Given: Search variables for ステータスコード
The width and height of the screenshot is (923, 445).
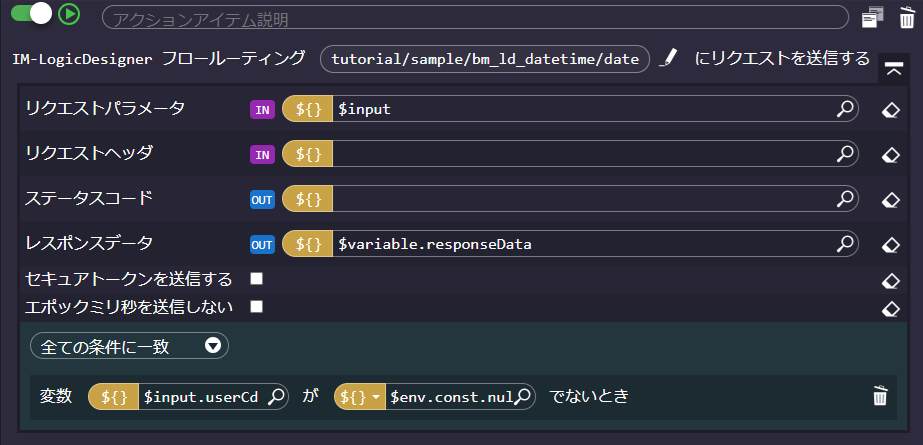Looking at the screenshot, I should (845, 199).
